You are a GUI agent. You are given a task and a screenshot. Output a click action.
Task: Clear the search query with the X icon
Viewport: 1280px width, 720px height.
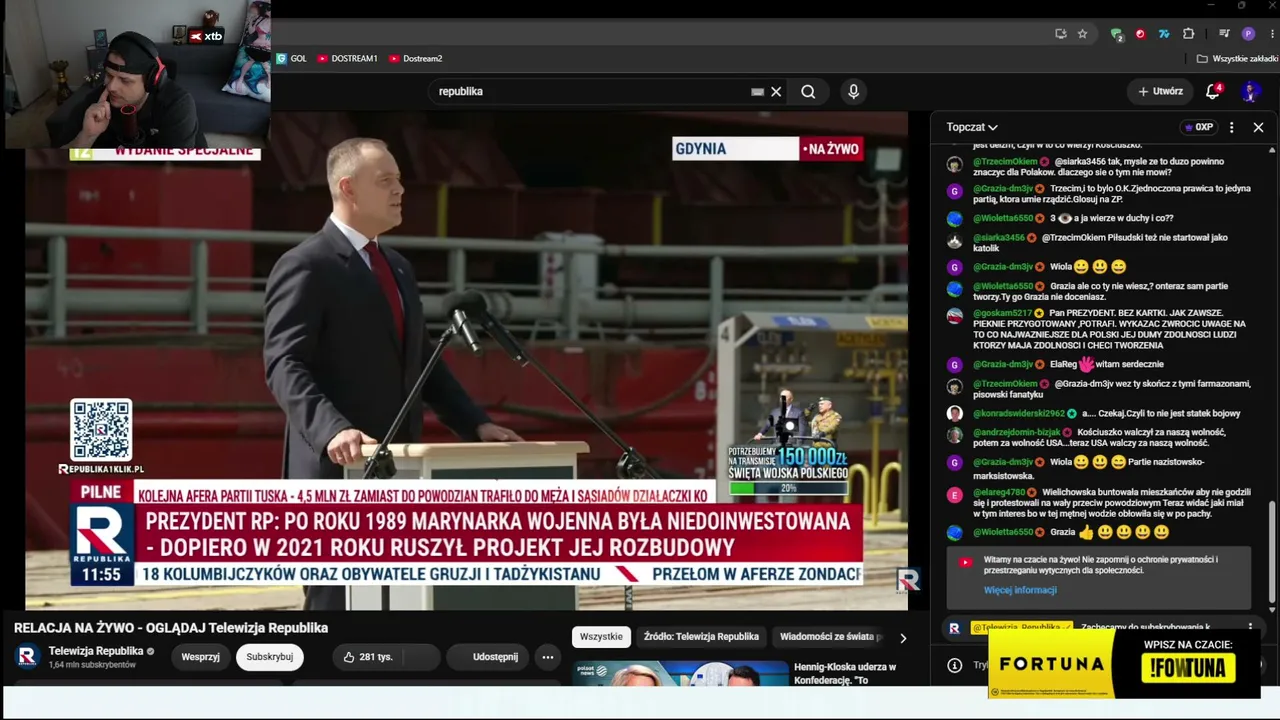point(776,92)
